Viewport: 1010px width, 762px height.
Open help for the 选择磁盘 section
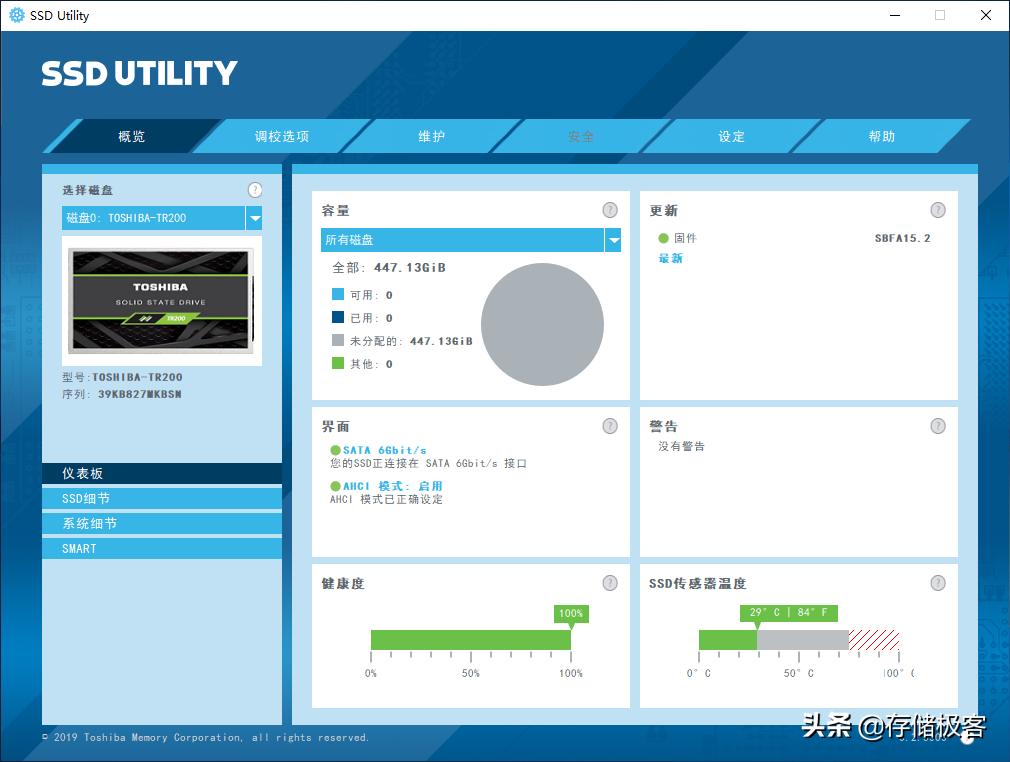coord(255,189)
